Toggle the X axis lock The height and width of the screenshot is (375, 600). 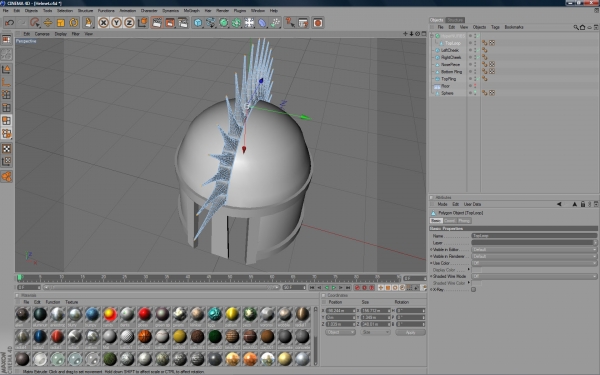[x=103, y=23]
